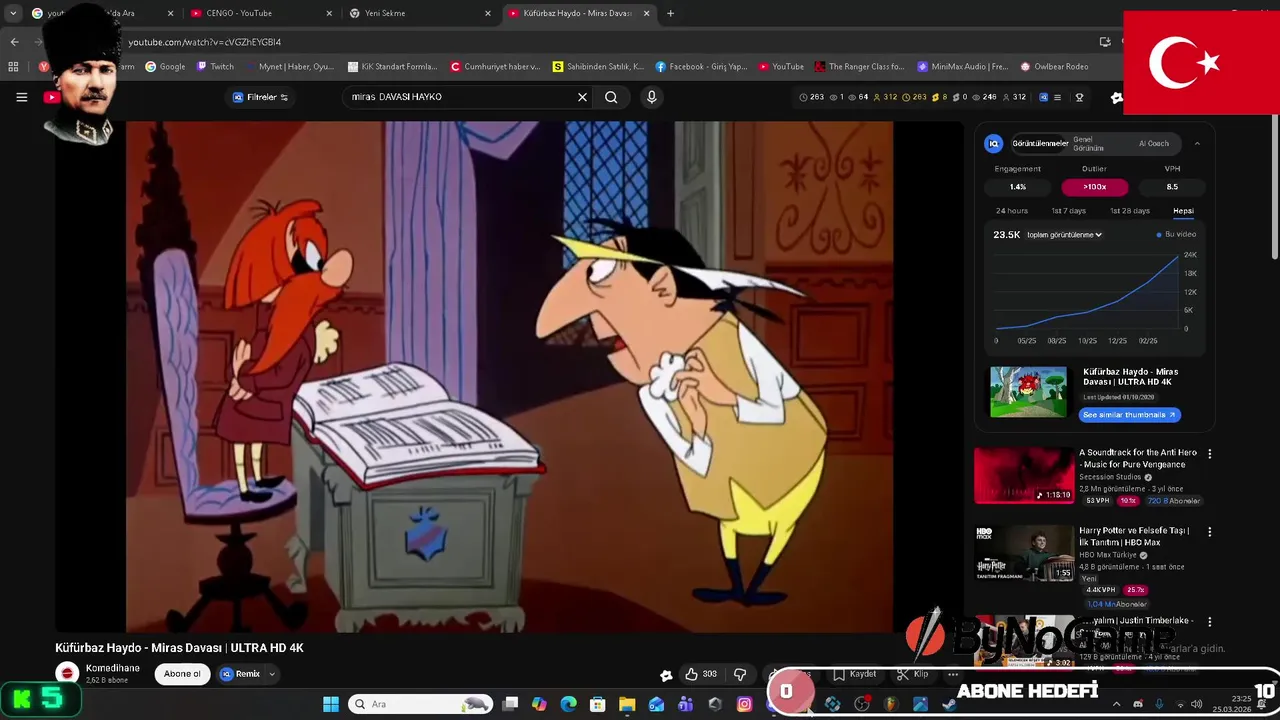Open the Sahibinden Satılık bookmark

click(598, 67)
